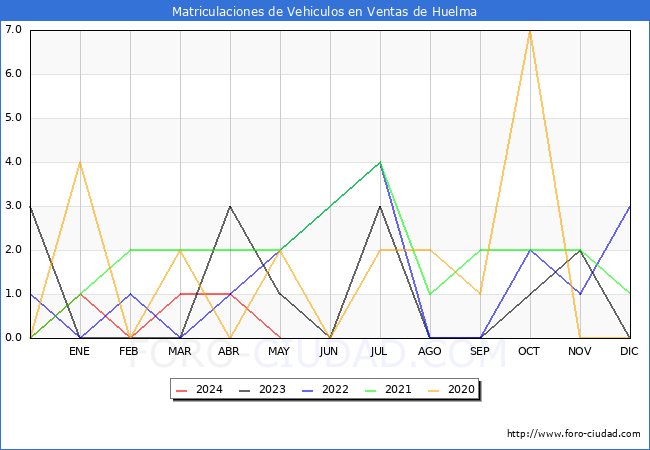Screen dimensions: 650x450
Task: Click the 0.0 y-axis value
Action: point(13,337)
